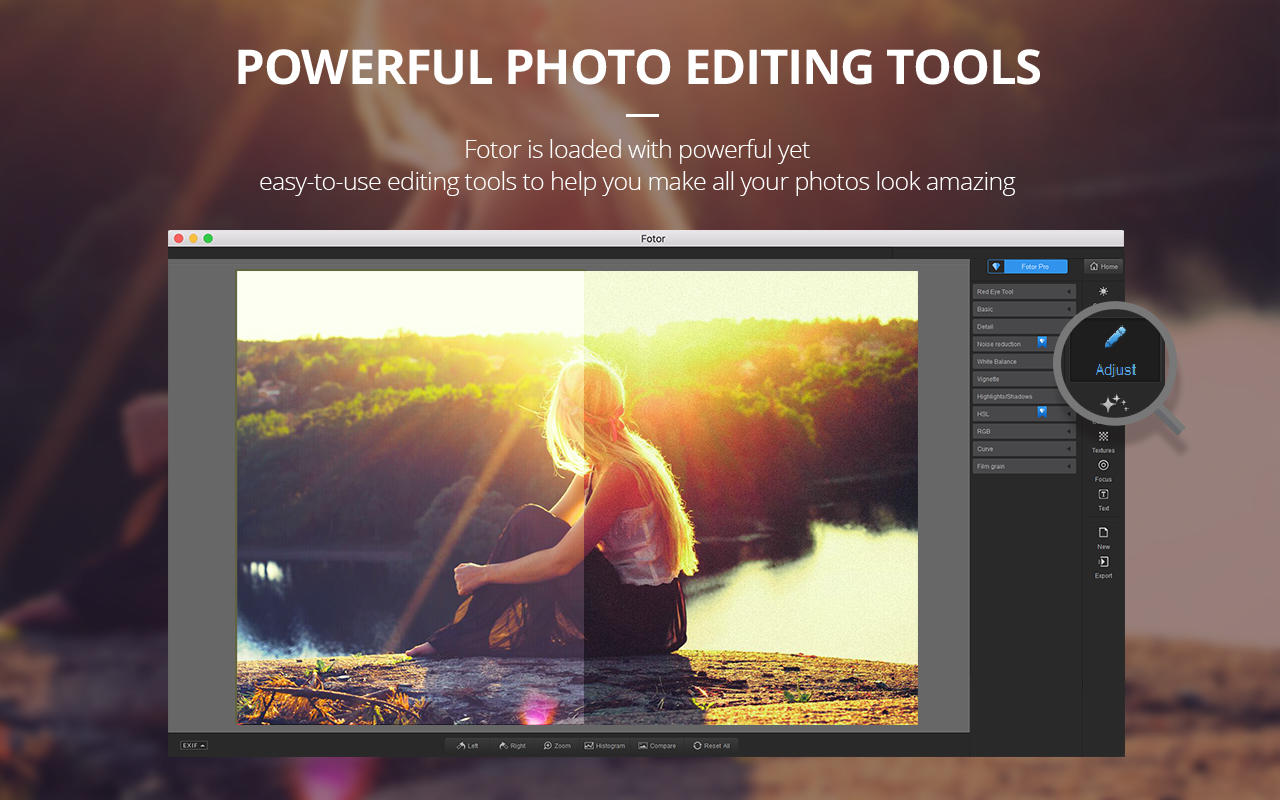The image size is (1280, 800).
Task: Rotate the photo left
Action: 468,745
